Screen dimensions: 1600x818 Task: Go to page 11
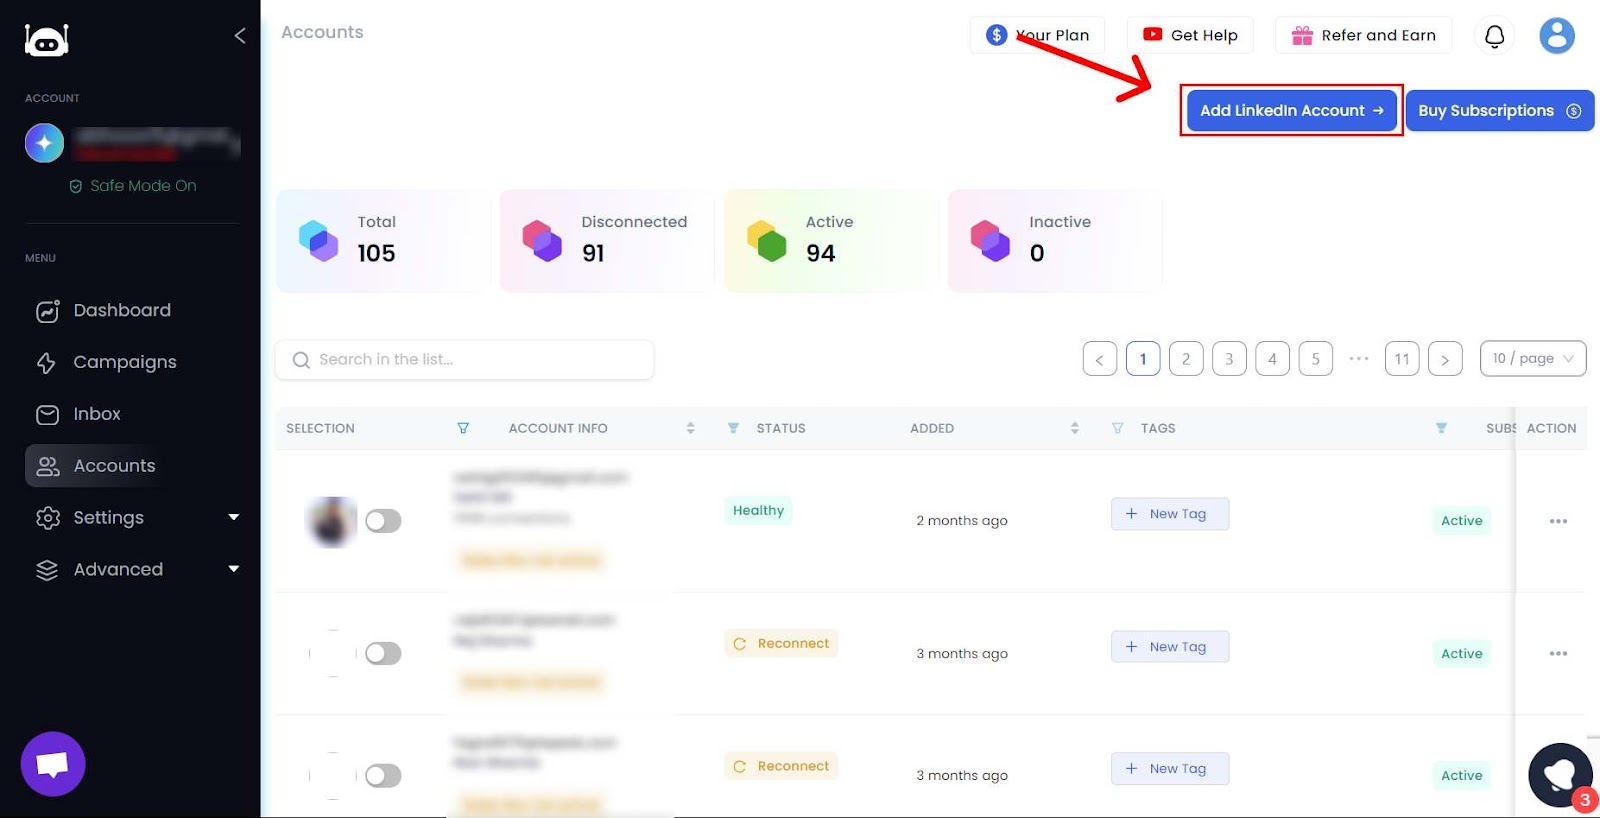(1402, 359)
